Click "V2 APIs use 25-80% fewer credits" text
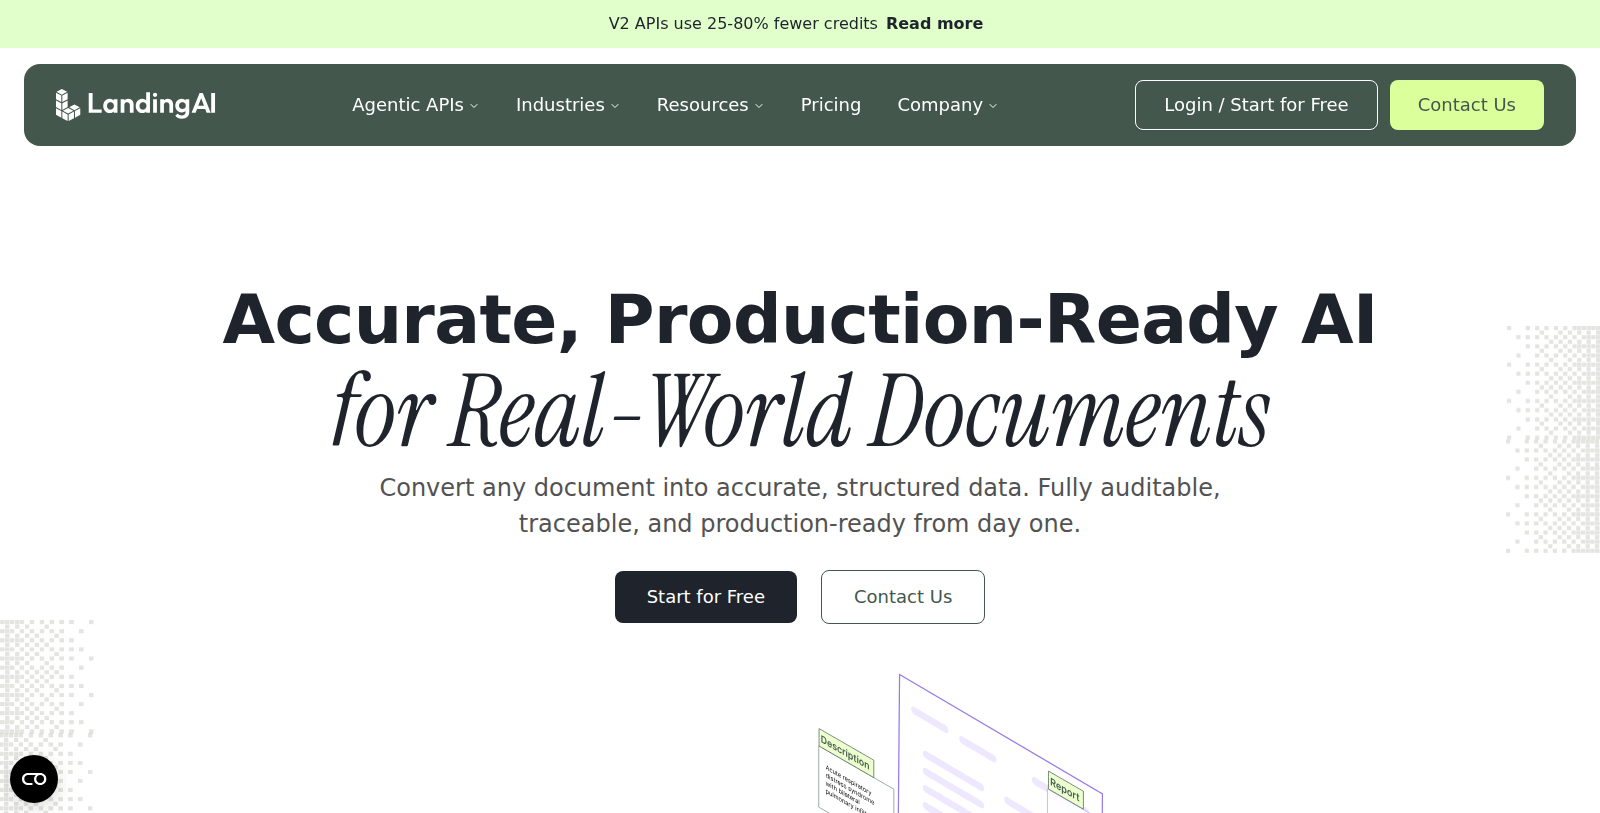The width and height of the screenshot is (1600, 813). [743, 23]
